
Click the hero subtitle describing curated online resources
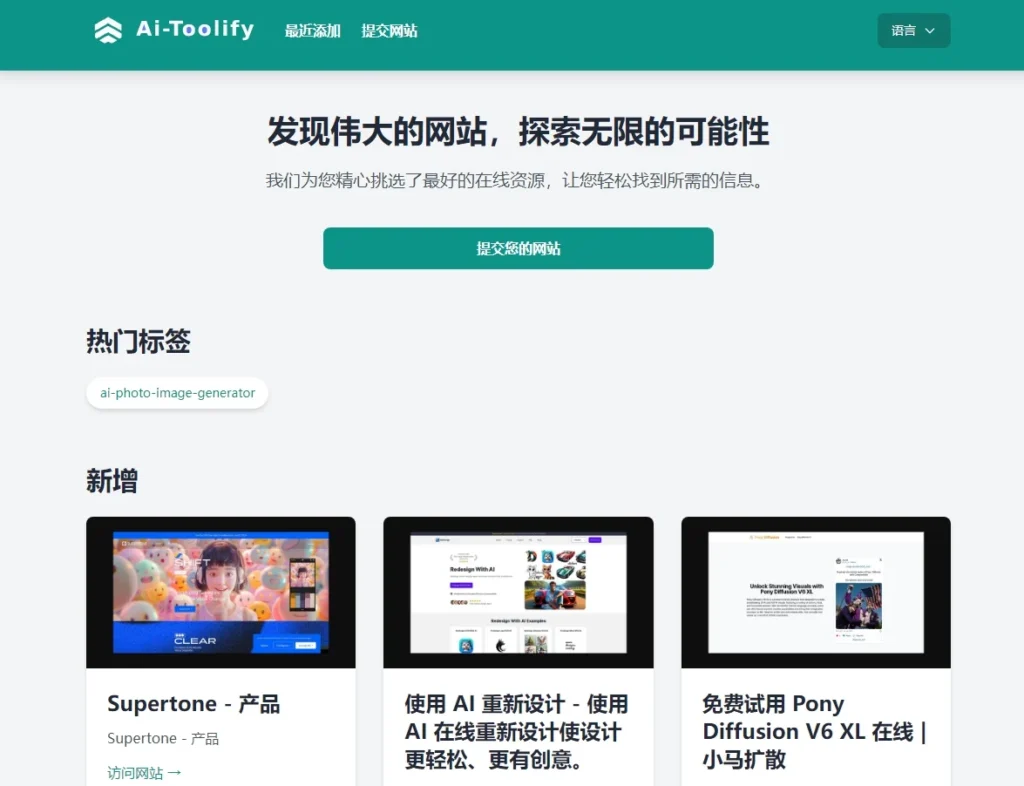coord(517,181)
